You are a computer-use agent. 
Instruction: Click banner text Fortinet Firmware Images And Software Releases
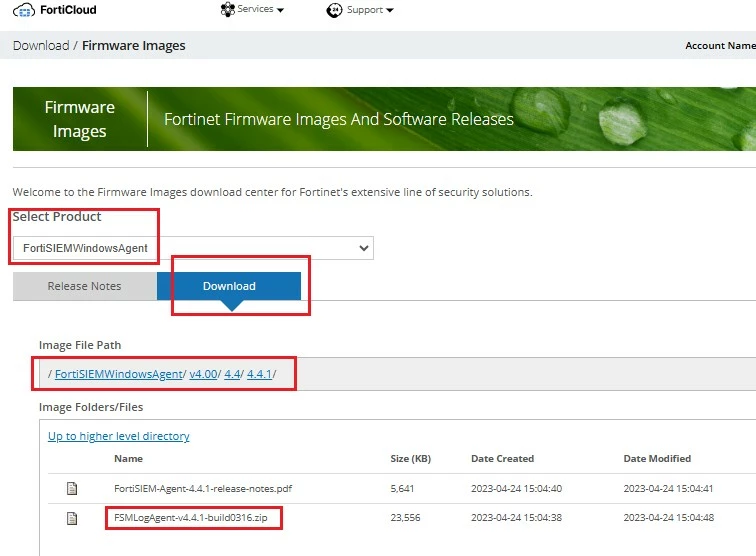[339, 119]
